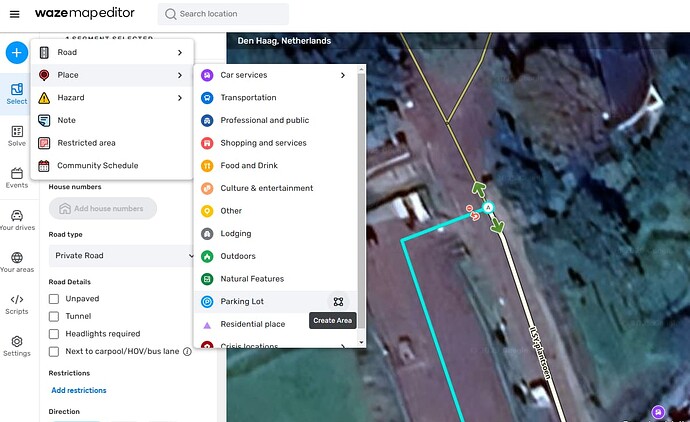Image resolution: width=690 pixels, height=422 pixels.
Task: Open Your drives panel
Action: click(17, 220)
